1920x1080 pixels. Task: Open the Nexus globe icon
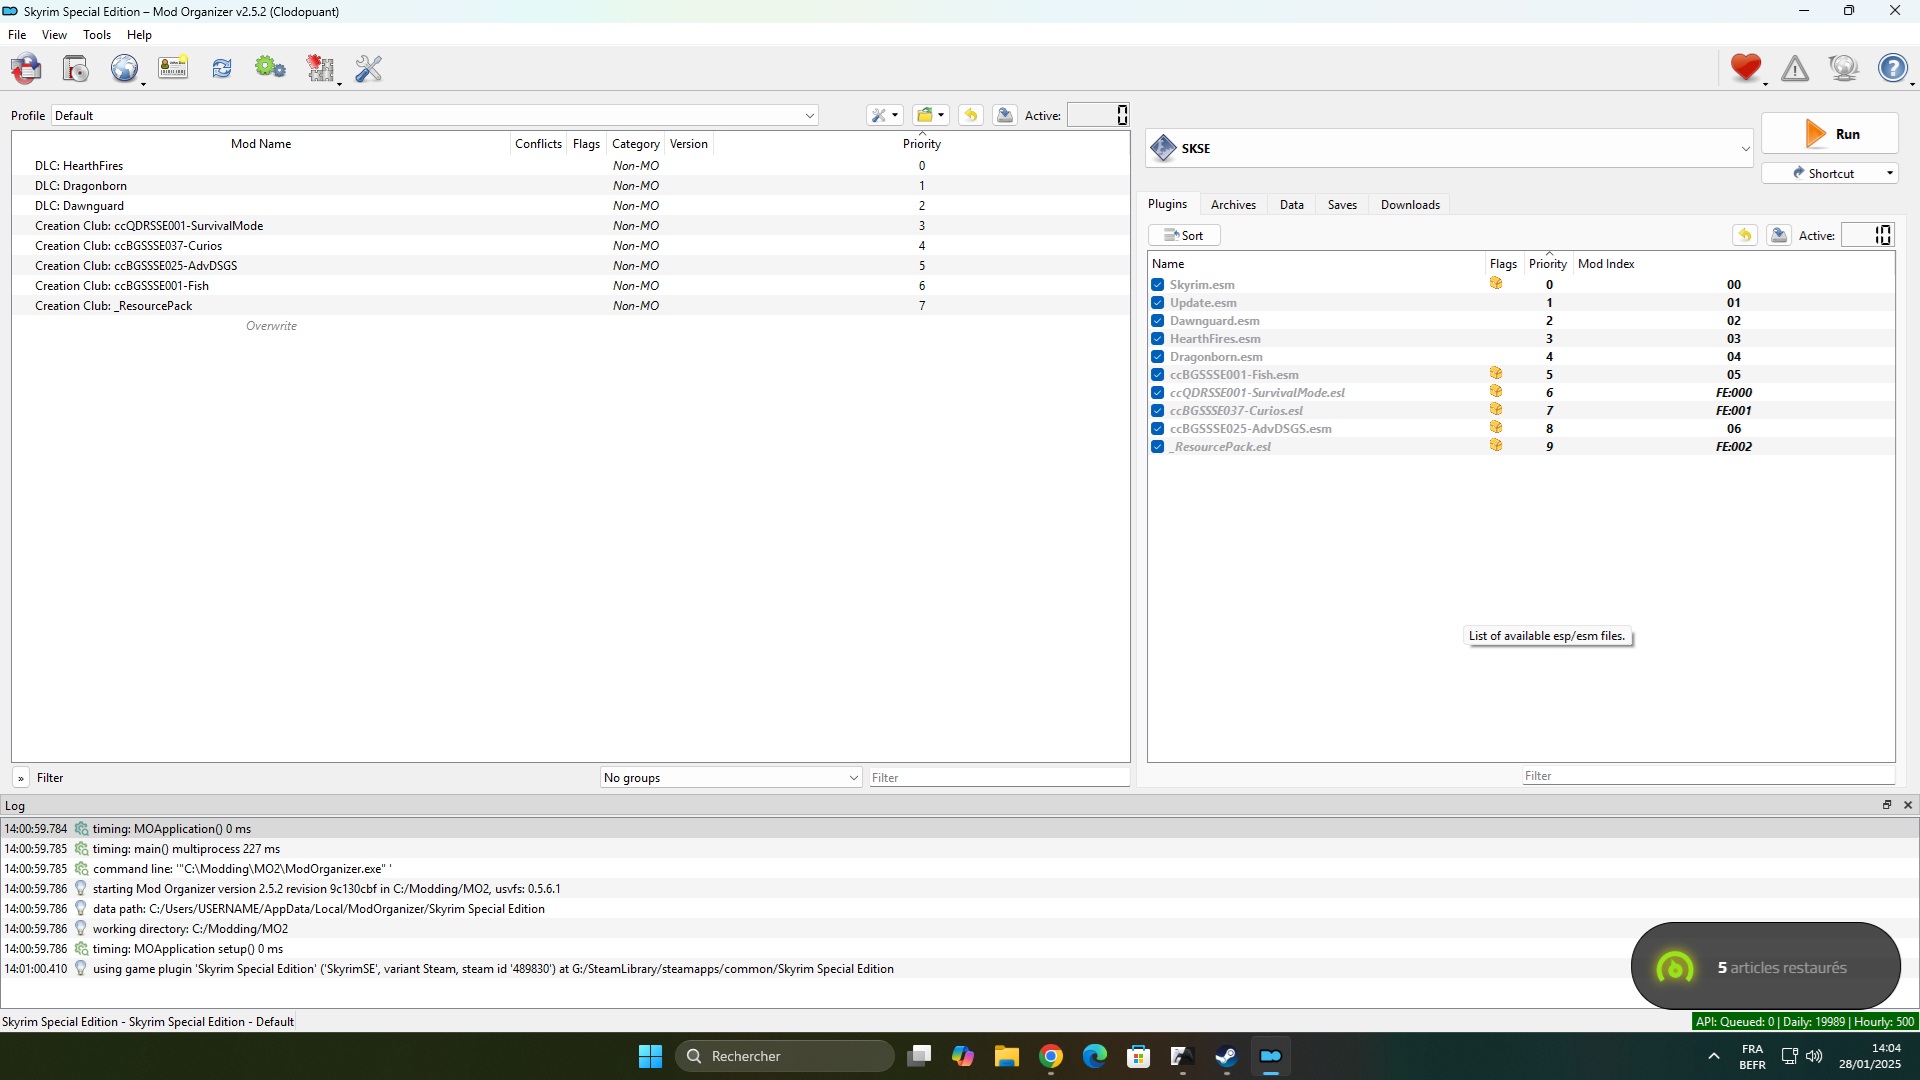(124, 69)
